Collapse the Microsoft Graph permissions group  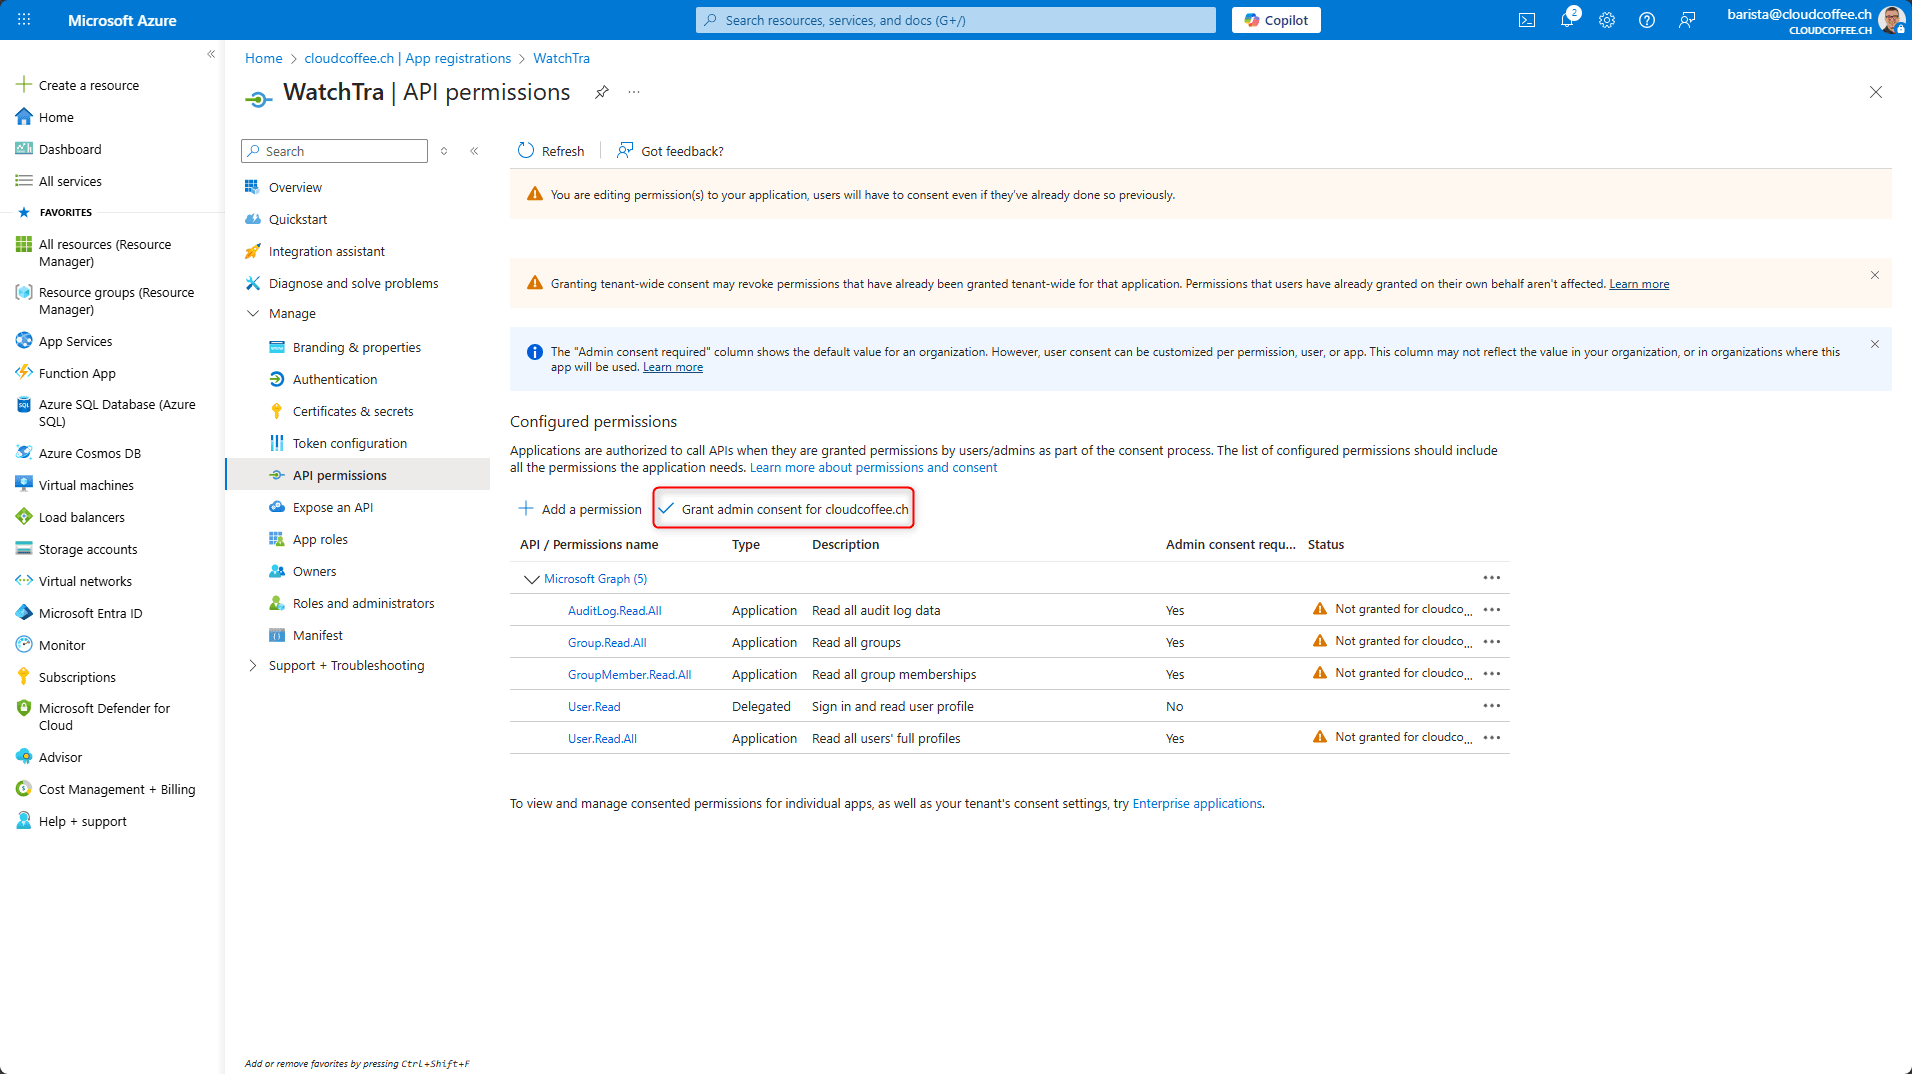531,579
